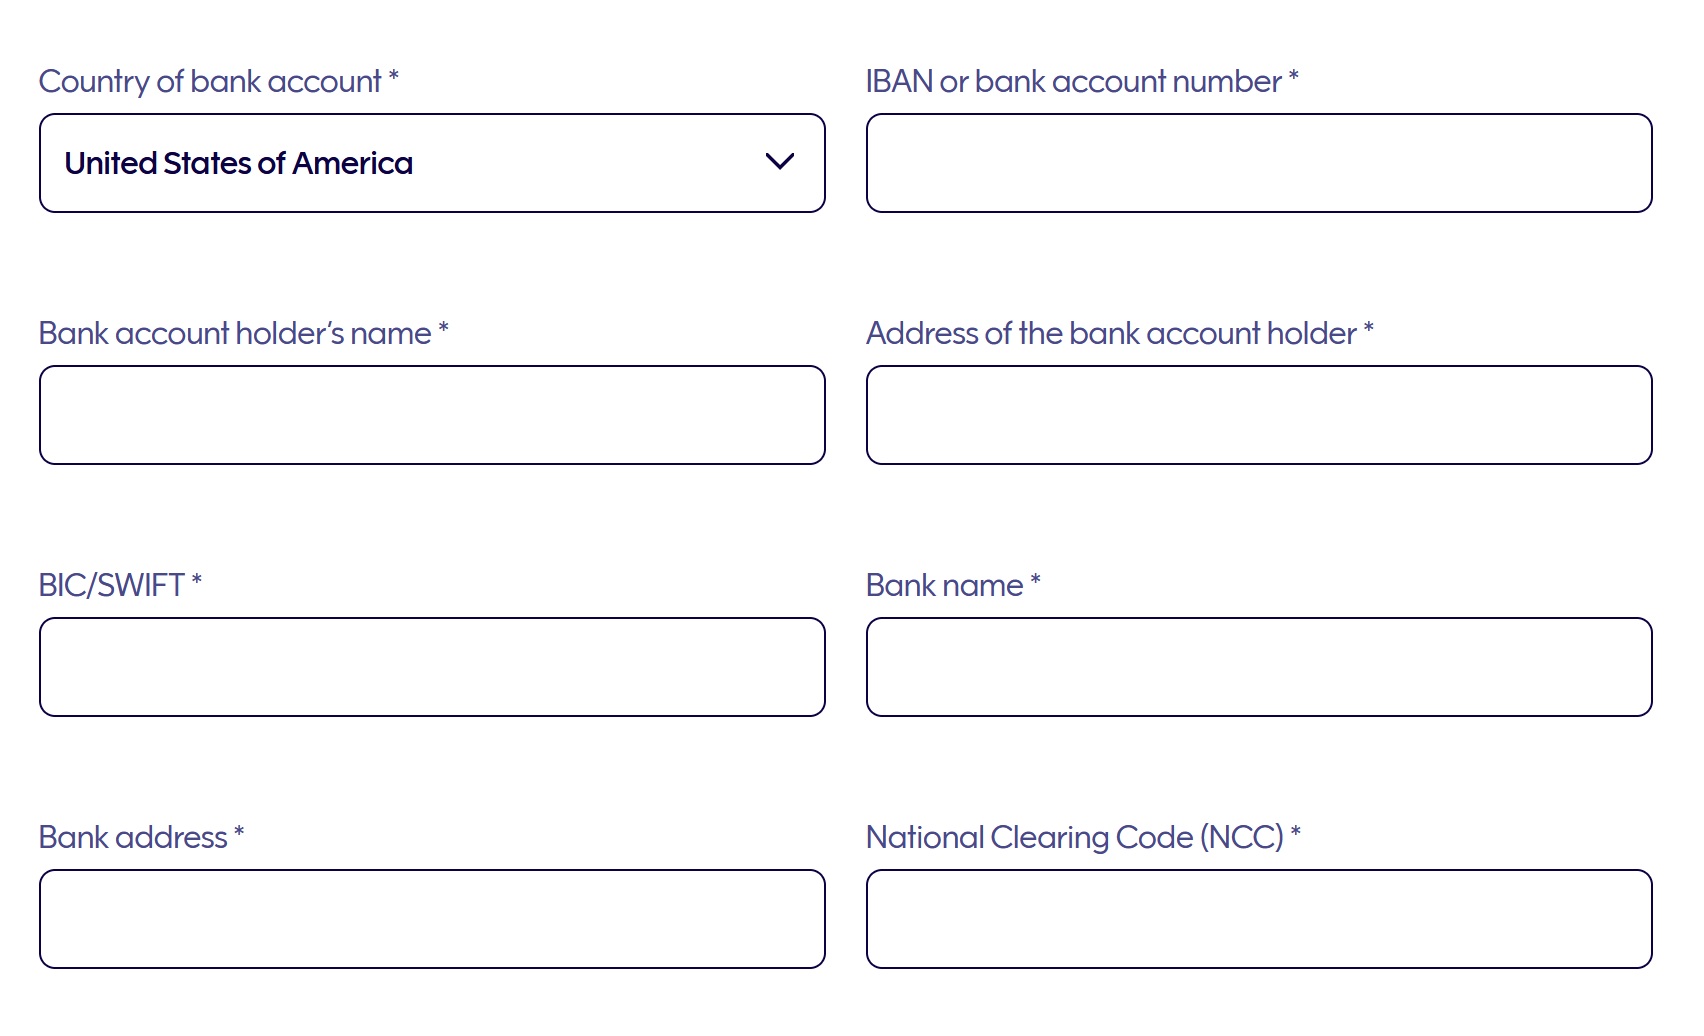Image resolution: width=1704 pixels, height=1036 pixels.
Task: Click the Bank address label
Action: click(x=133, y=838)
